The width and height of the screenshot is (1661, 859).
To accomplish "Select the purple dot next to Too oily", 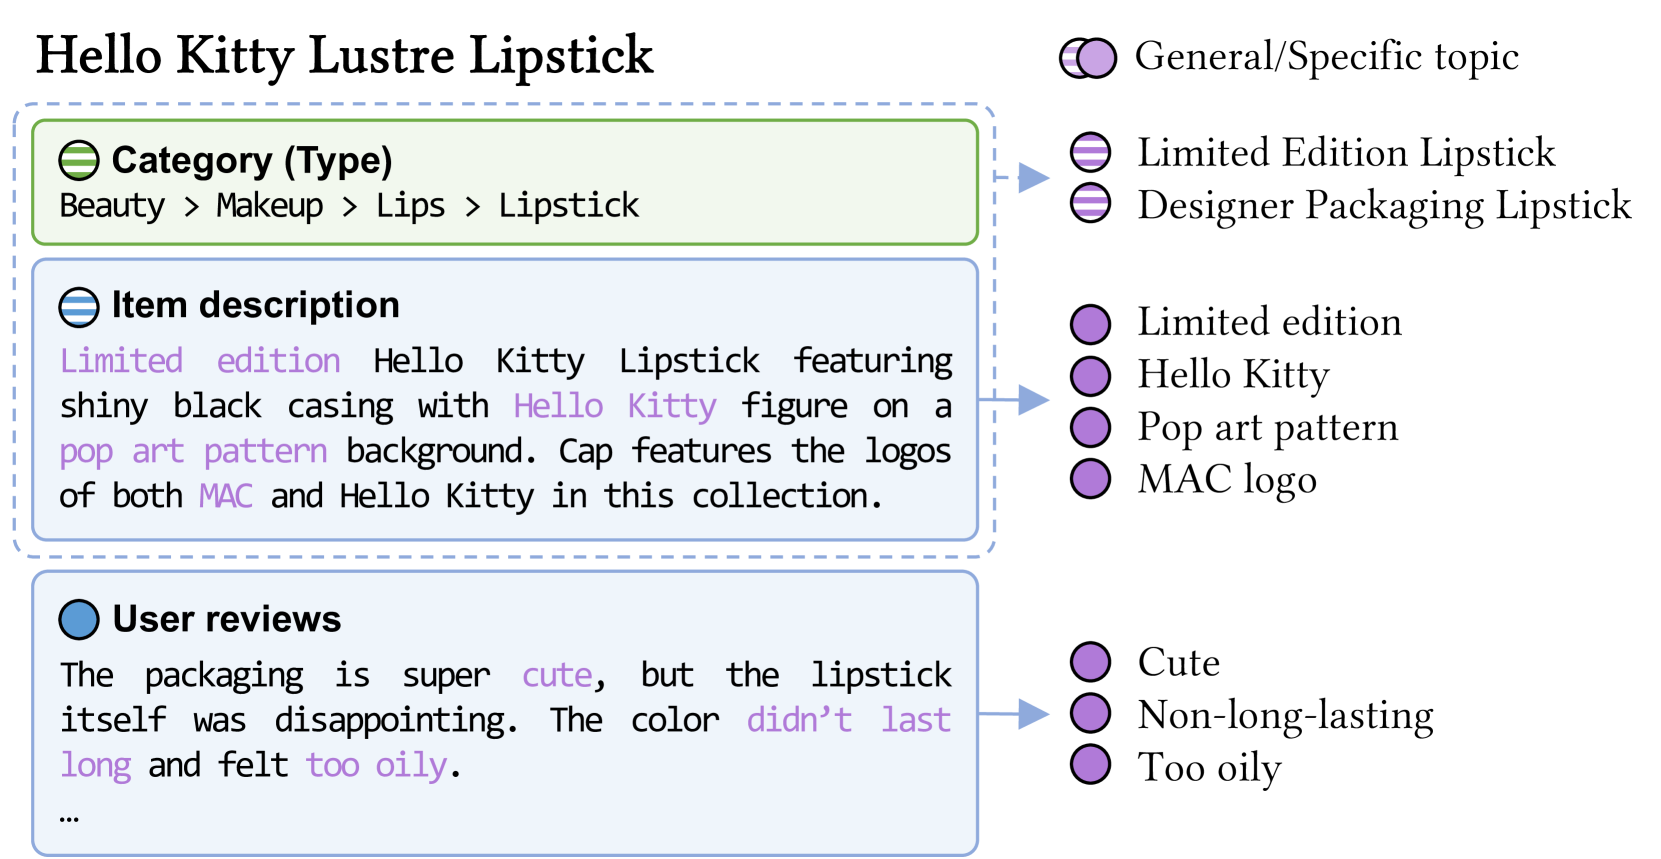I will (x=1090, y=766).
